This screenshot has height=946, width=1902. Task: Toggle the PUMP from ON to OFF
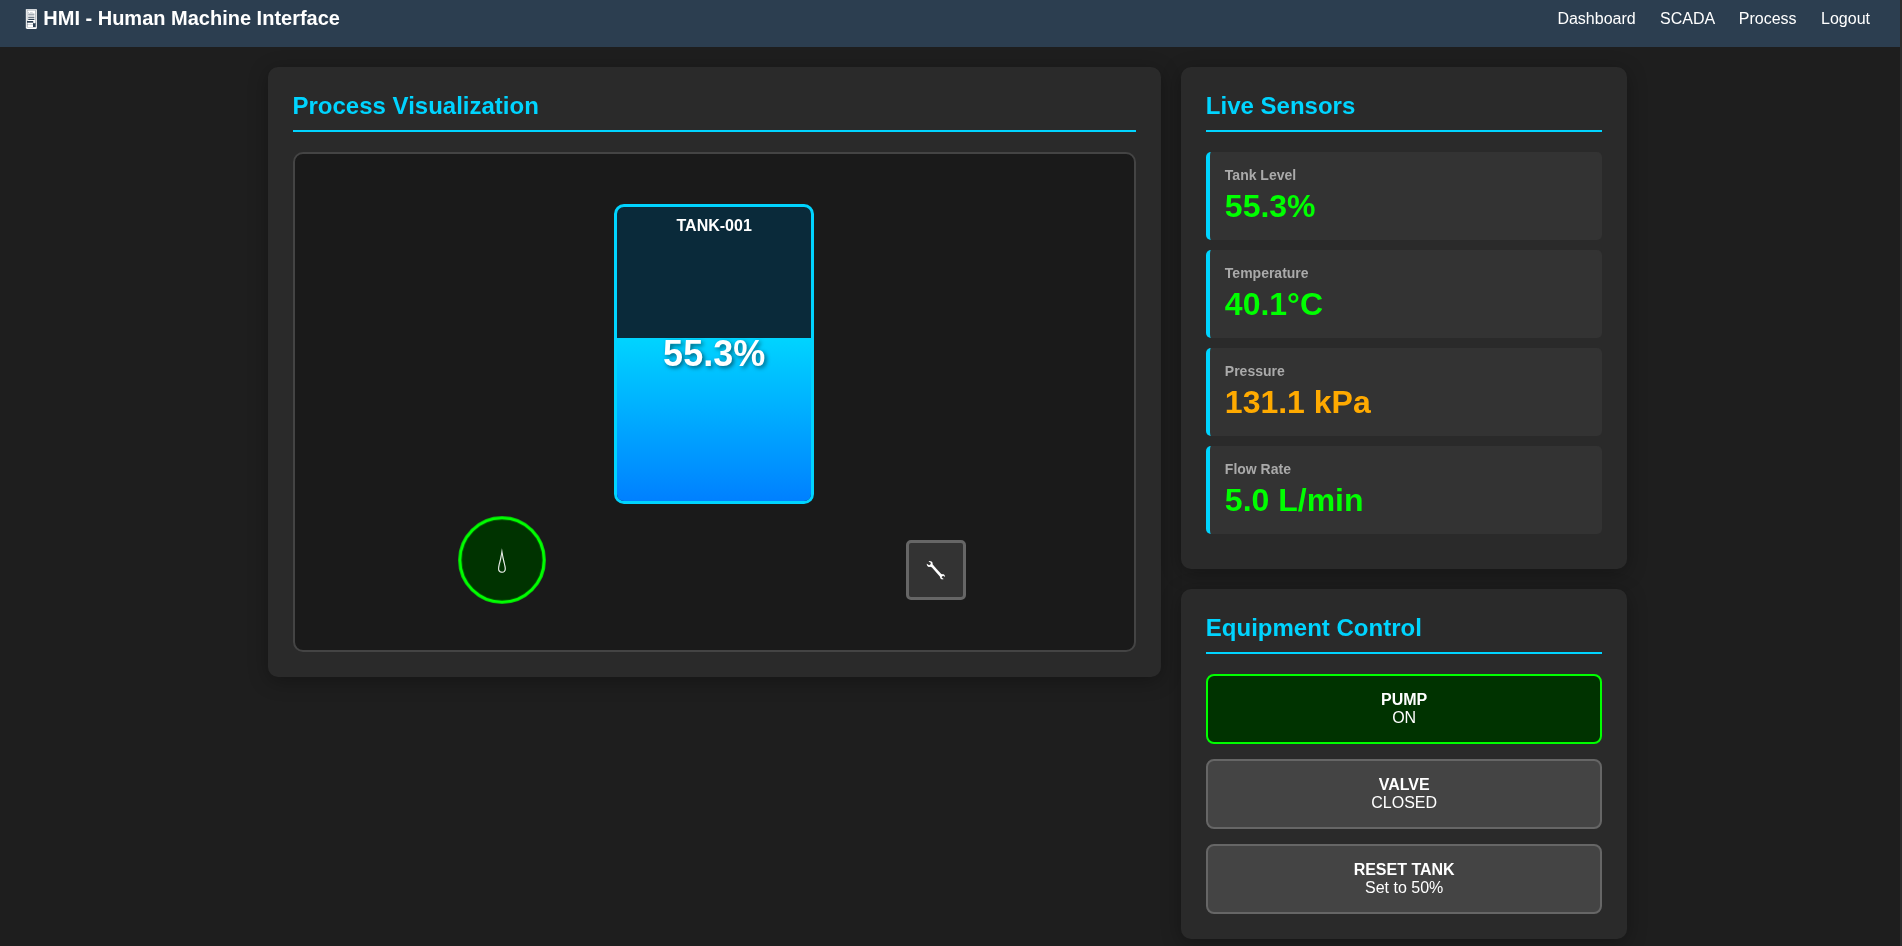pos(1403,709)
